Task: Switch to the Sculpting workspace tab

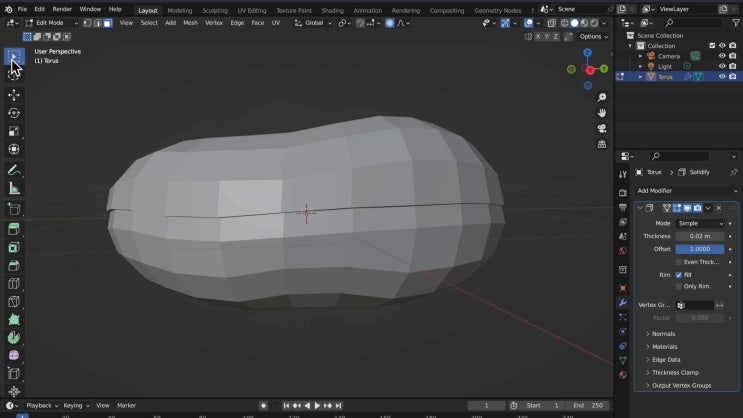Action: (x=215, y=10)
